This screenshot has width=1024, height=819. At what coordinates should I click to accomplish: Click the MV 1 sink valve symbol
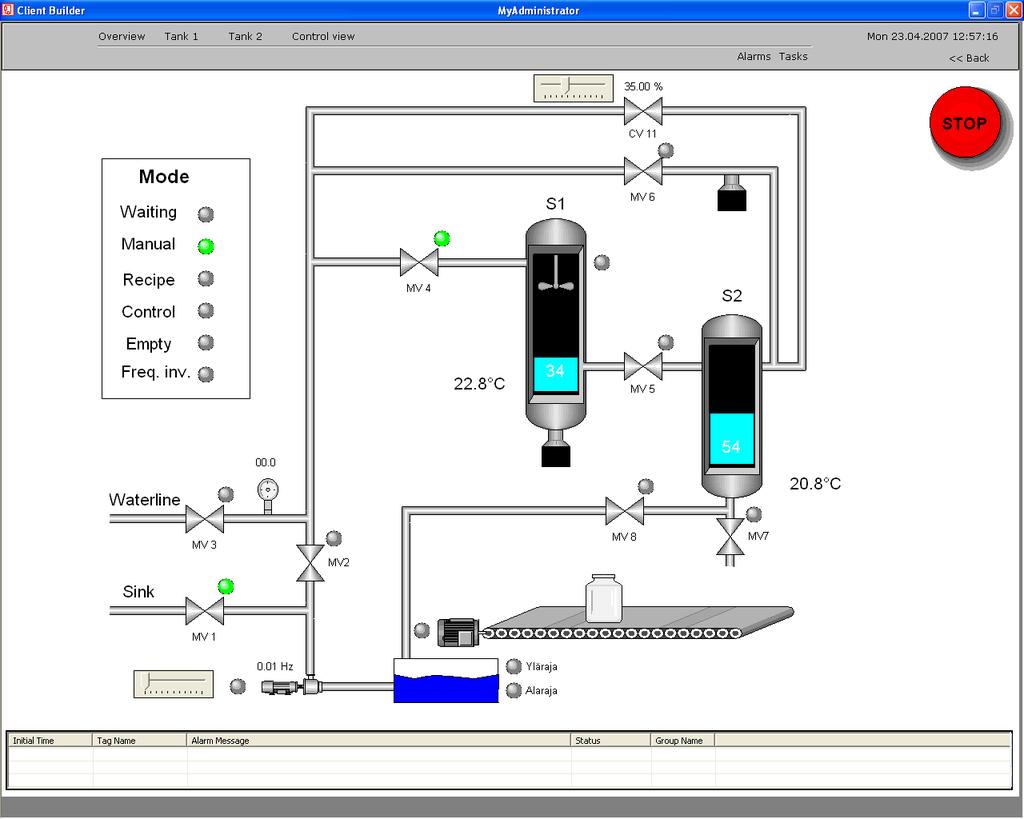tap(204, 611)
